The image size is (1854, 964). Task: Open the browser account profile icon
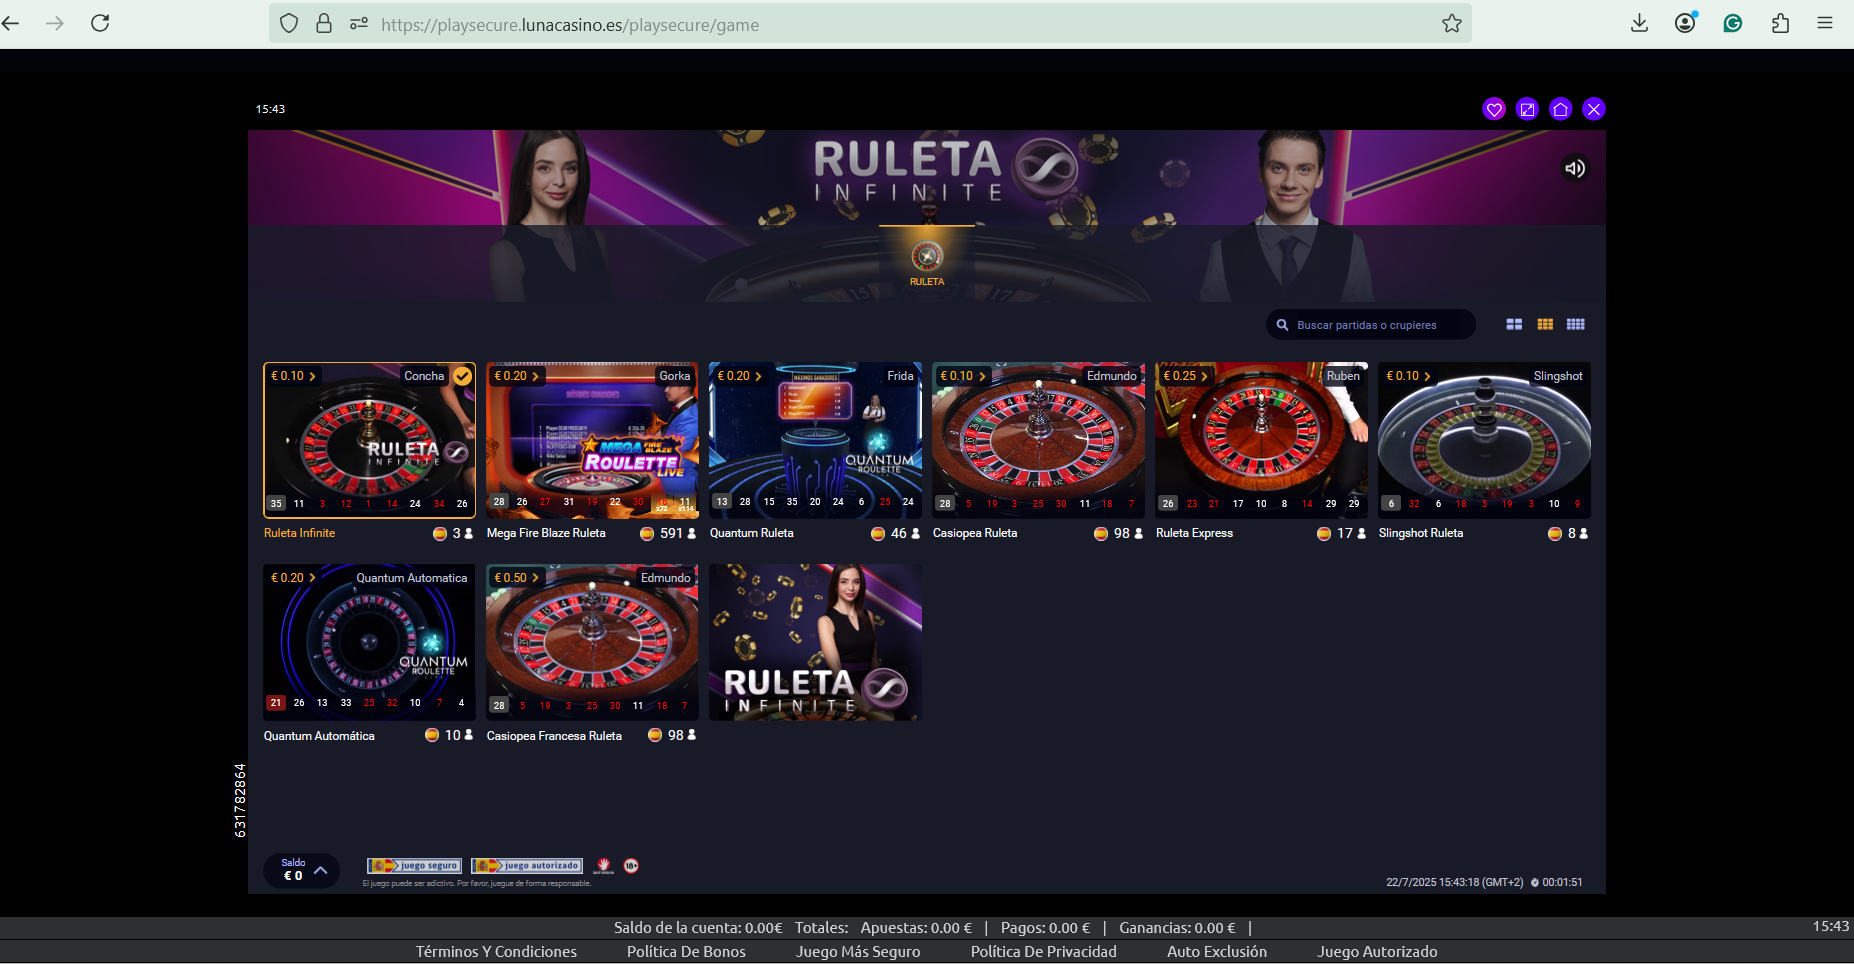click(x=1686, y=23)
